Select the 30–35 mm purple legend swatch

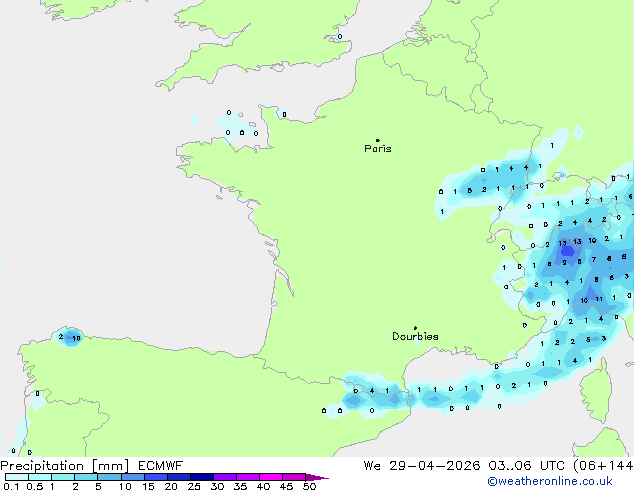[224, 477]
